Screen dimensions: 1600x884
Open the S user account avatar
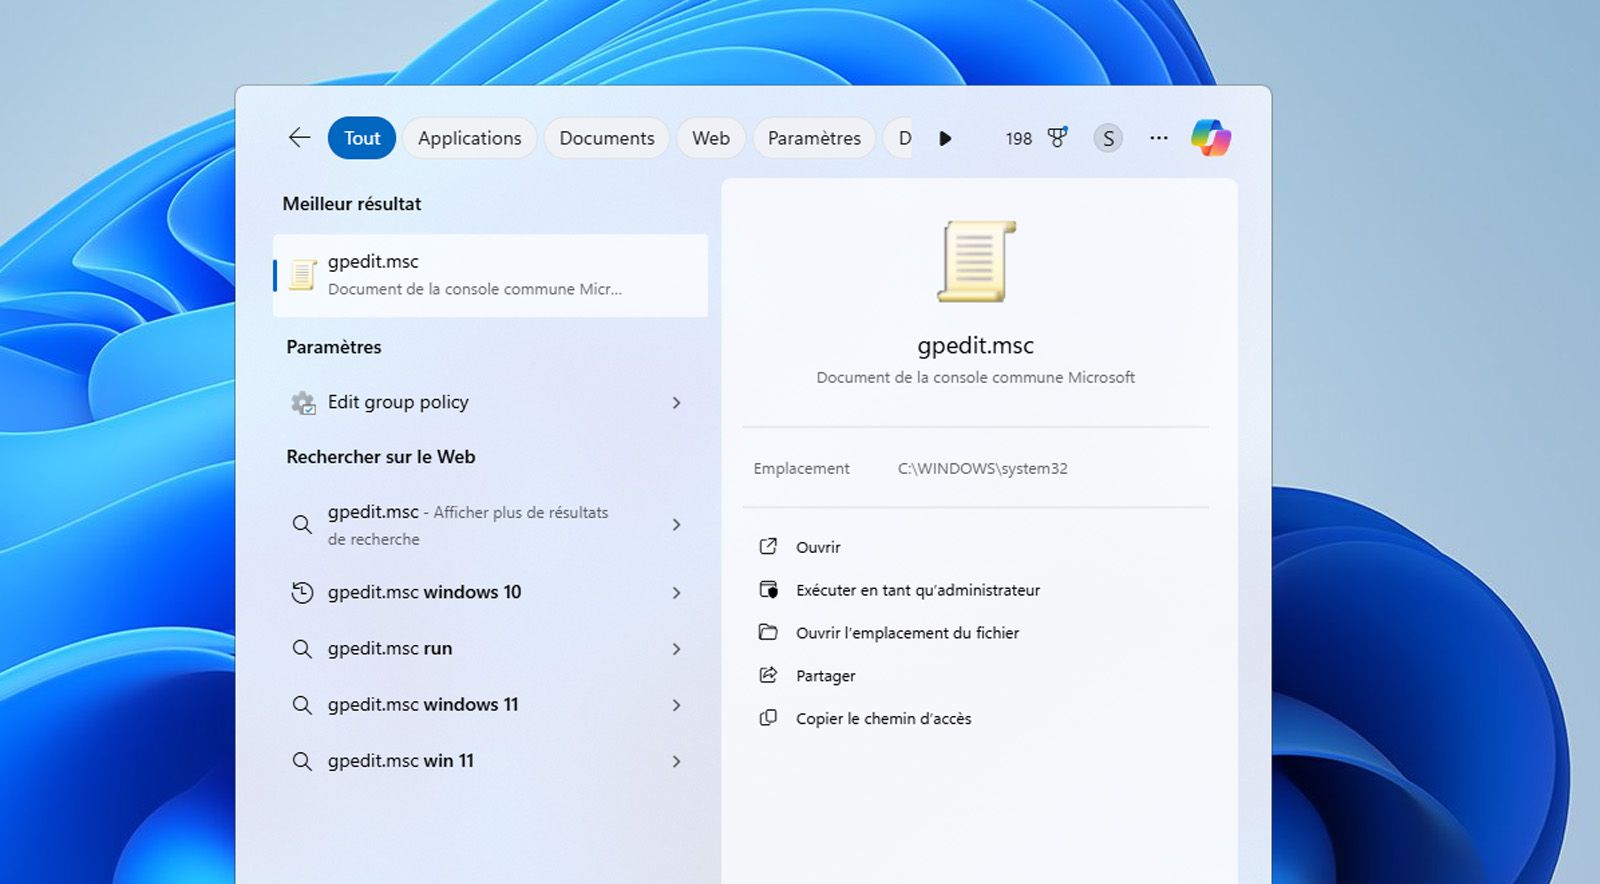point(1108,138)
